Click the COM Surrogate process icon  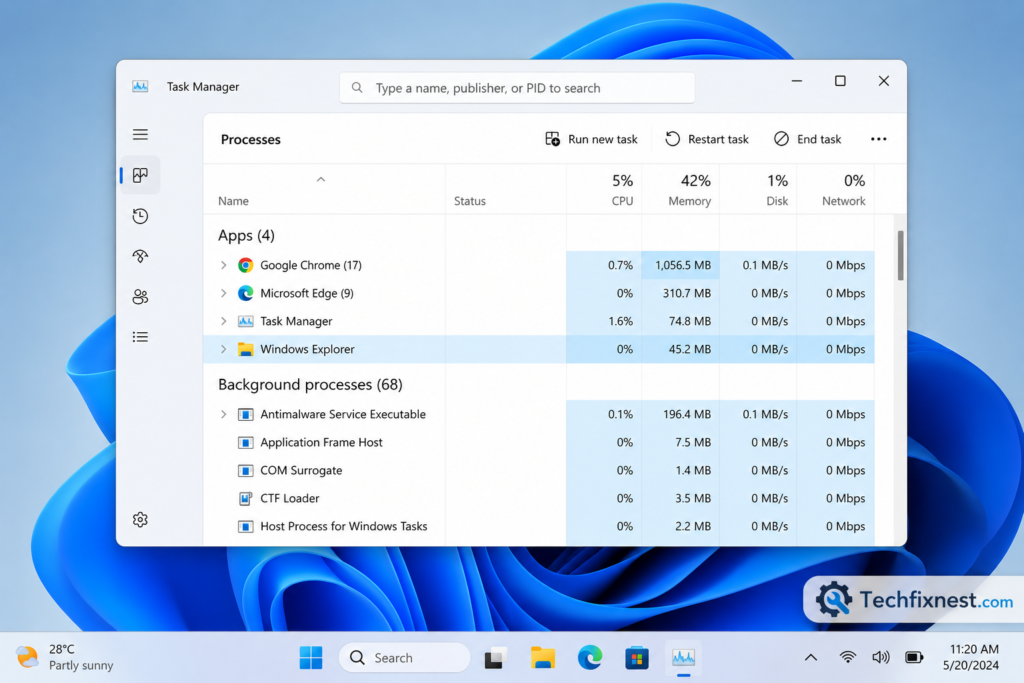click(246, 470)
